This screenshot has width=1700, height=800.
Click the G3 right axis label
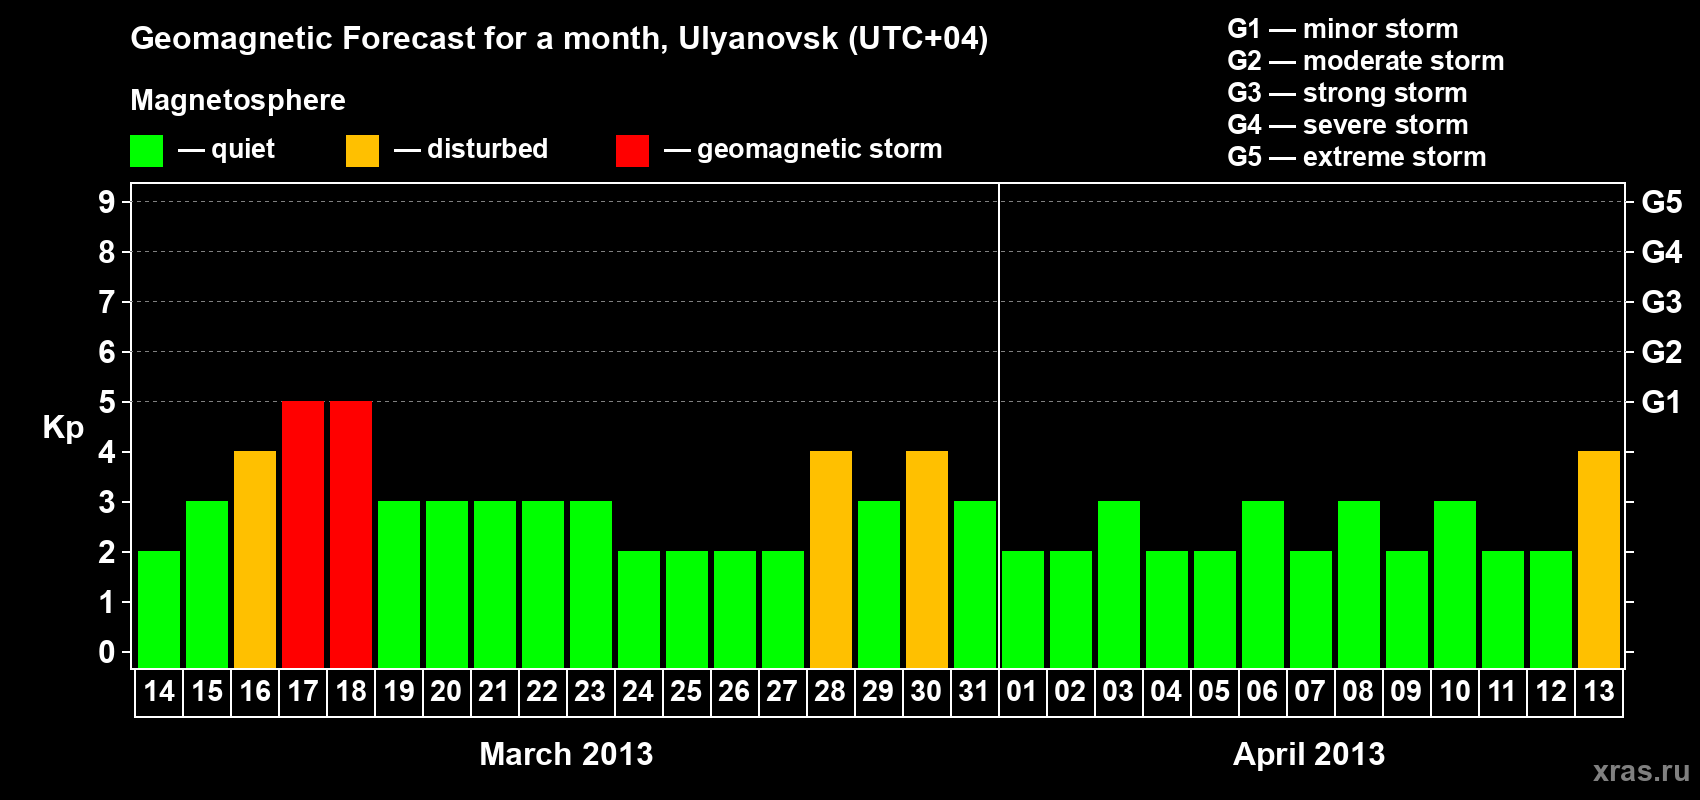(1662, 302)
